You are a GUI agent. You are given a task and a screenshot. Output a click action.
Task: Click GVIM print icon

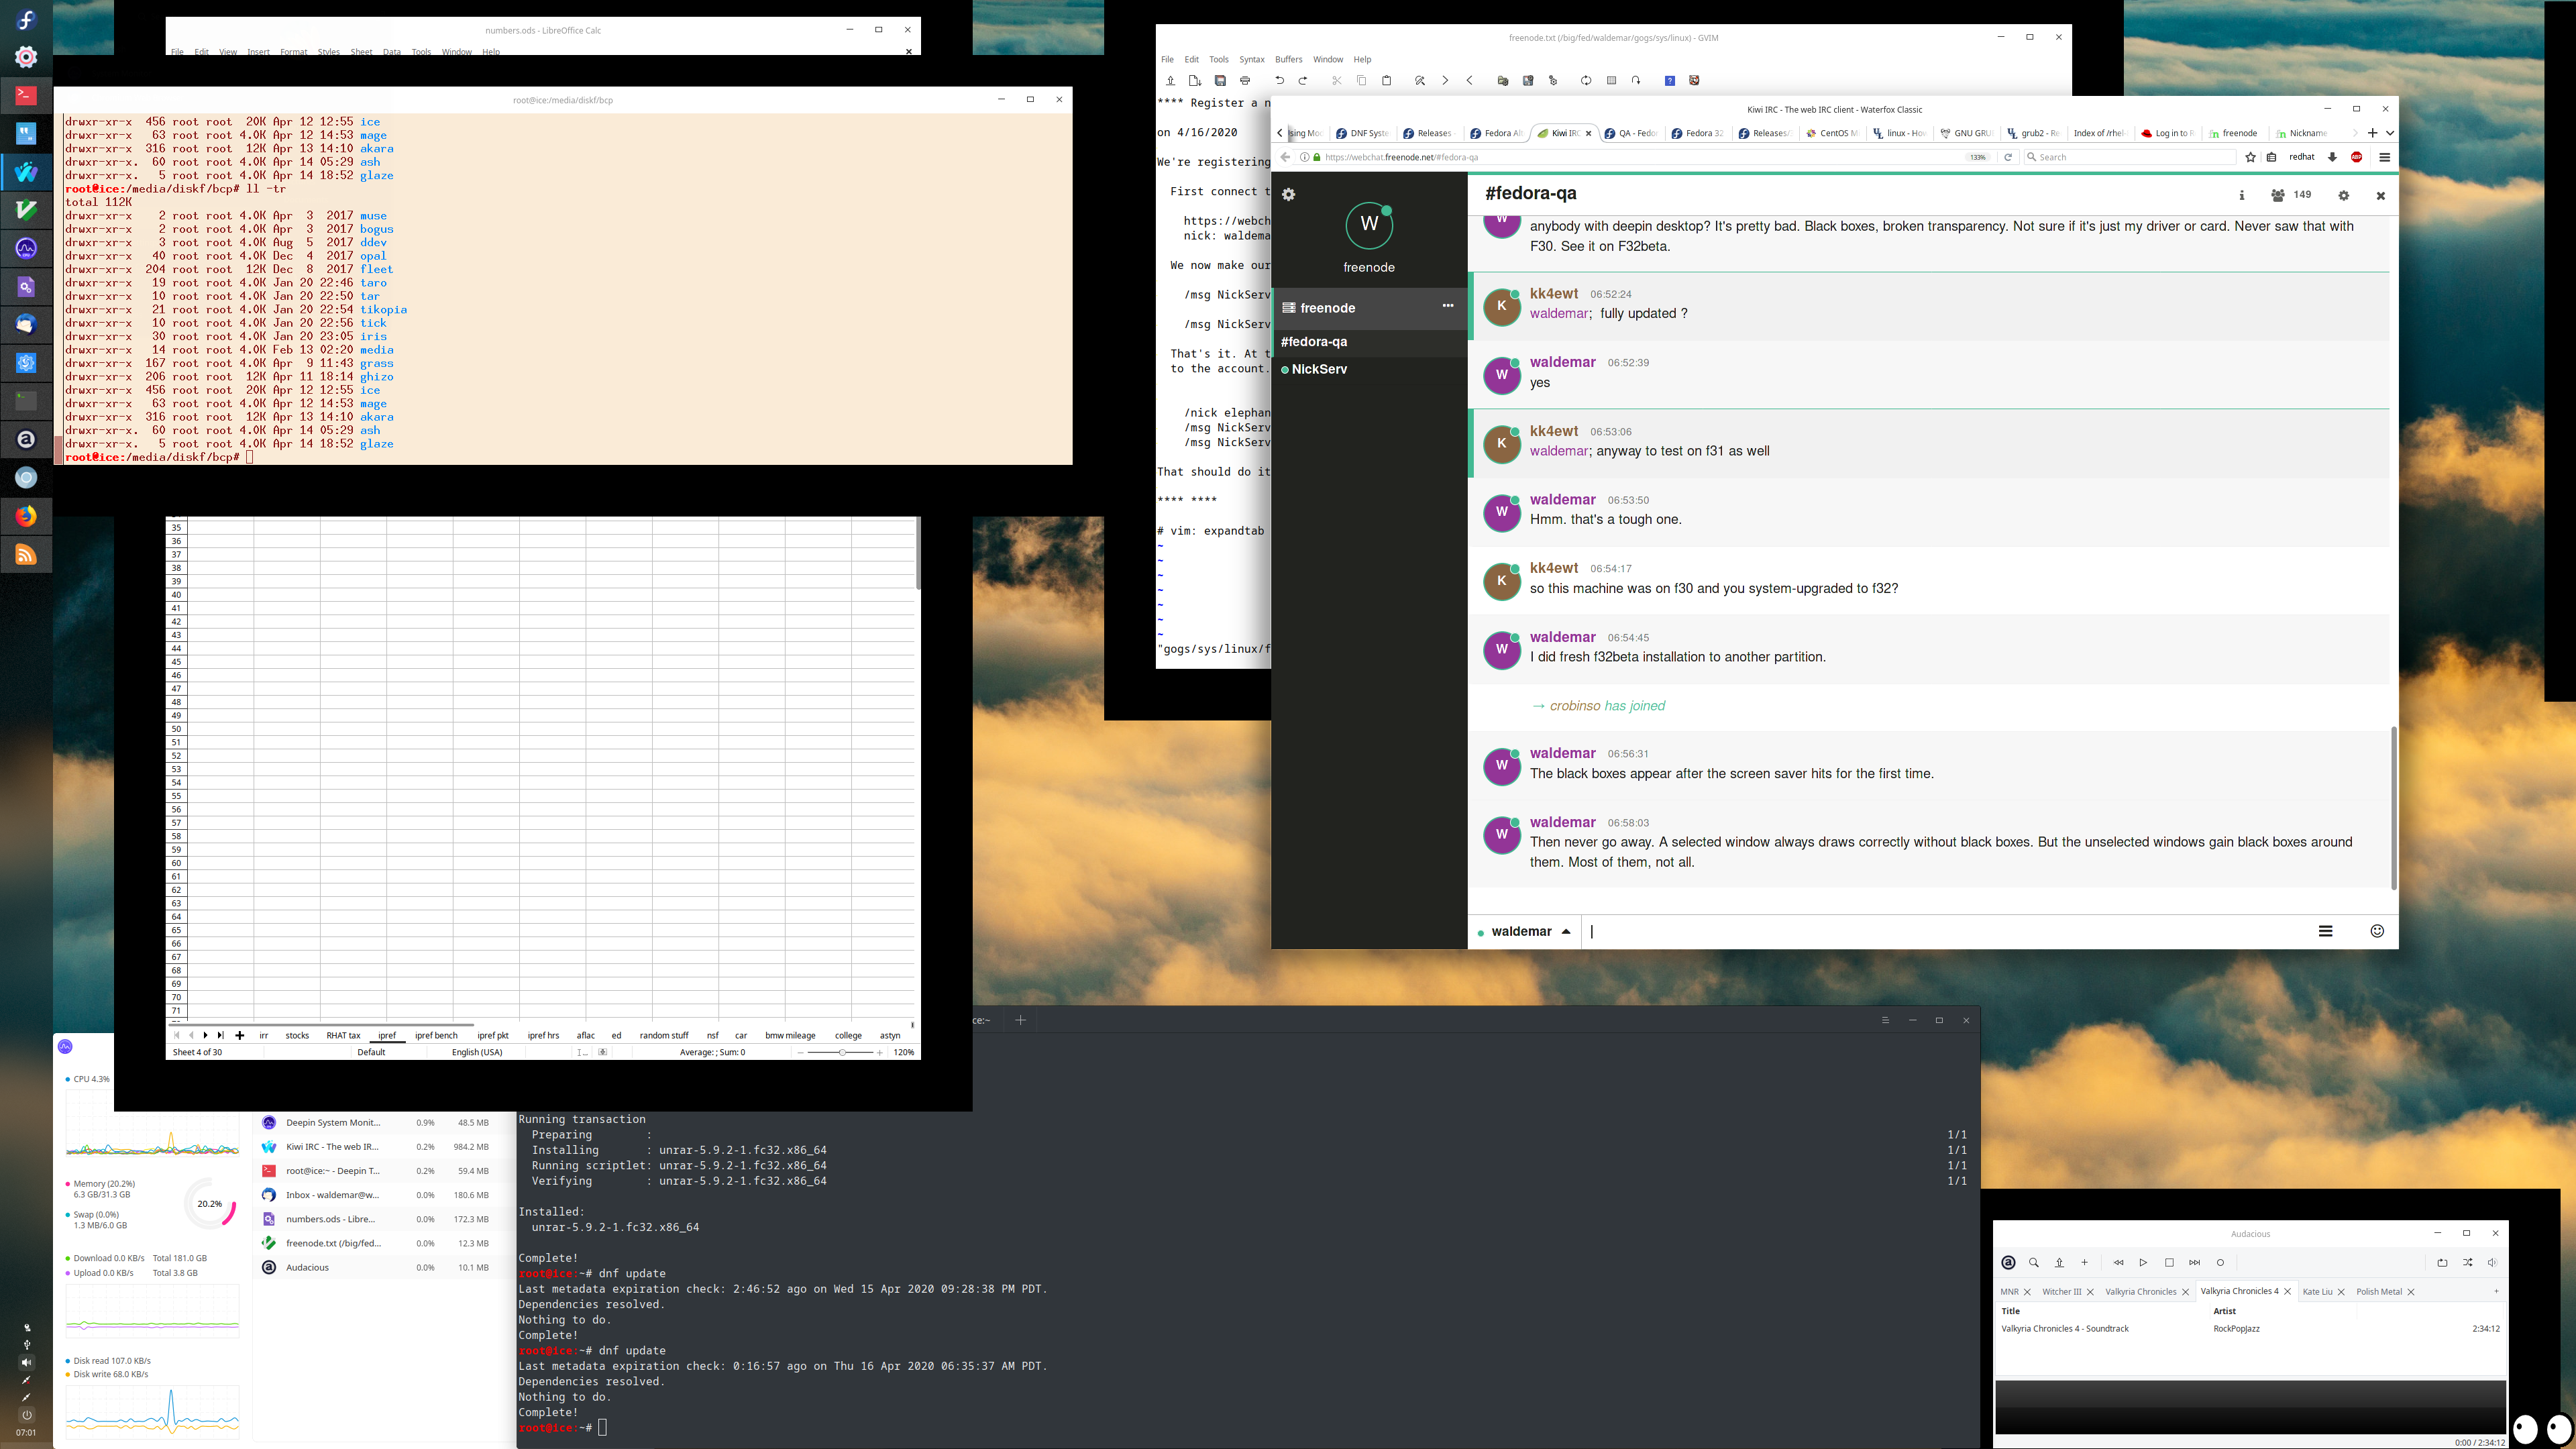click(1245, 80)
